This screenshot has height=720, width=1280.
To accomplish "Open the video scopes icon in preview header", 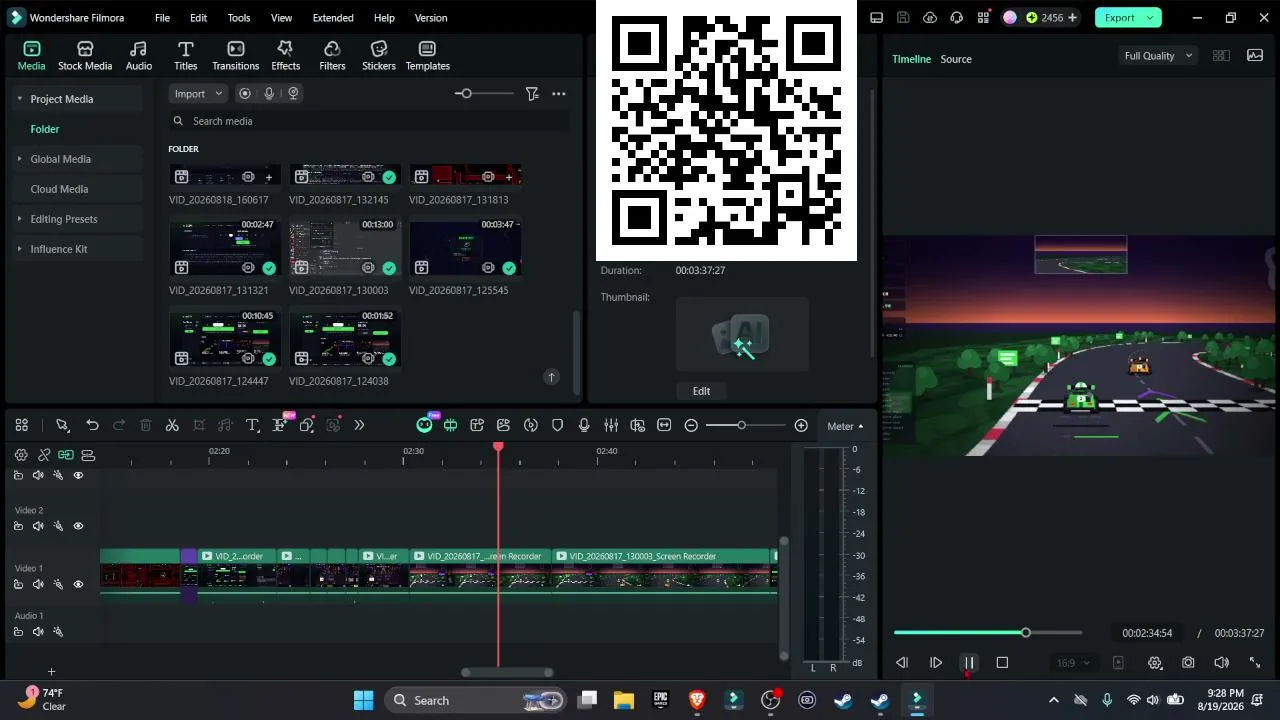I will point(1255,56).
